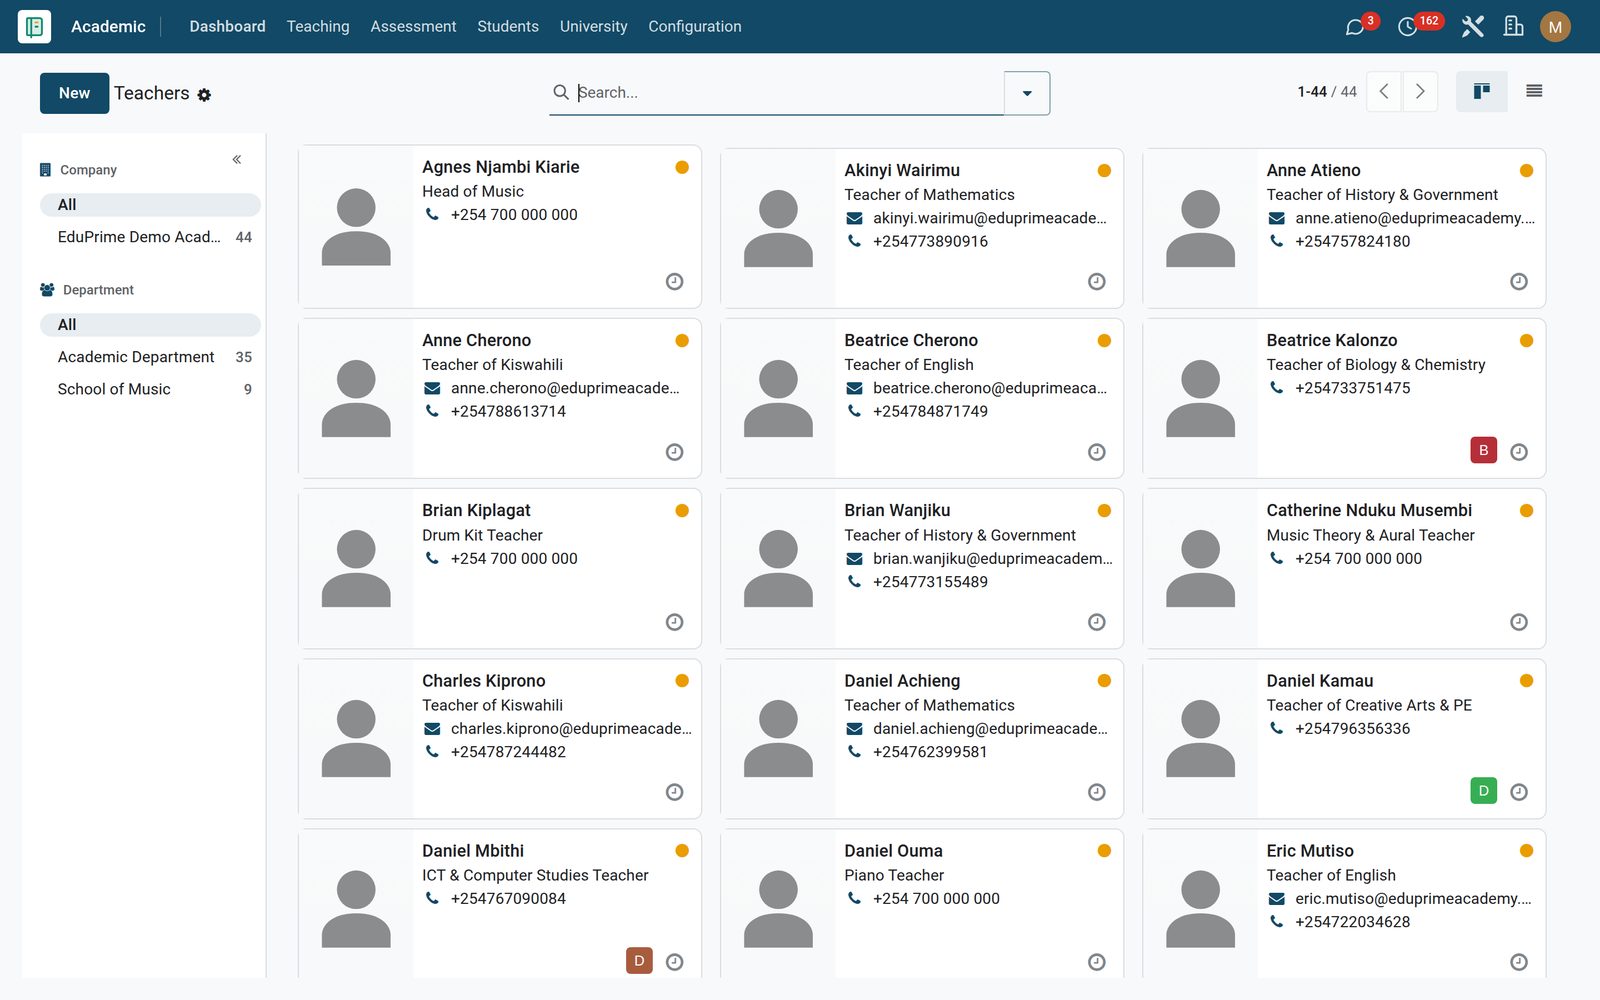
Task: Open activity clock on Brian Wanjiku card
Action: point(1097,622)
